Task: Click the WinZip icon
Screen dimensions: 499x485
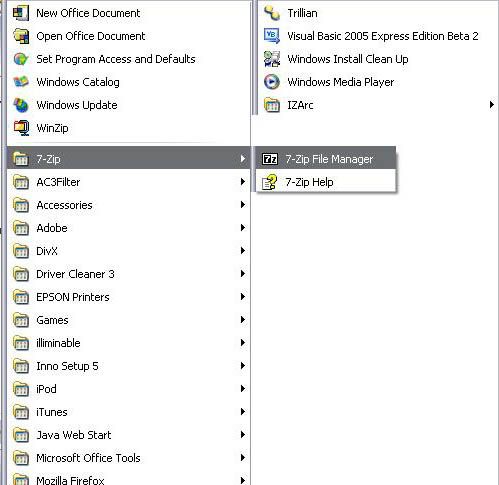Action: pos(21,128)
